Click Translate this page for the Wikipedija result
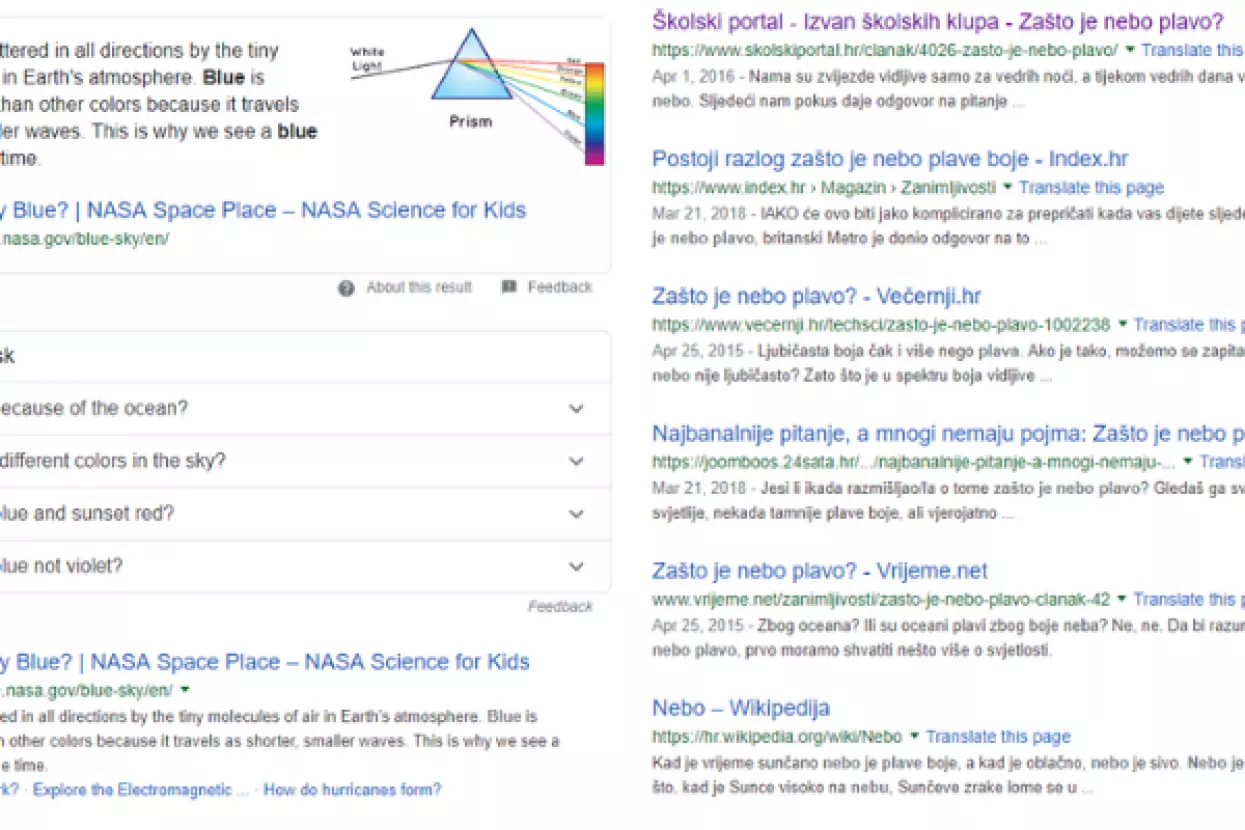The height and width of the screenshot is (830, 1245). pyautogui.click(x=997, y=737)
